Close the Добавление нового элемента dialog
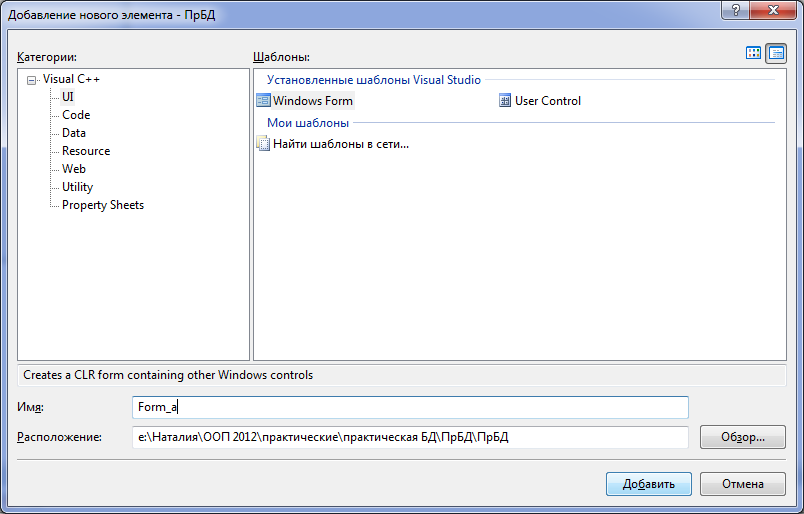 [774, 10]
